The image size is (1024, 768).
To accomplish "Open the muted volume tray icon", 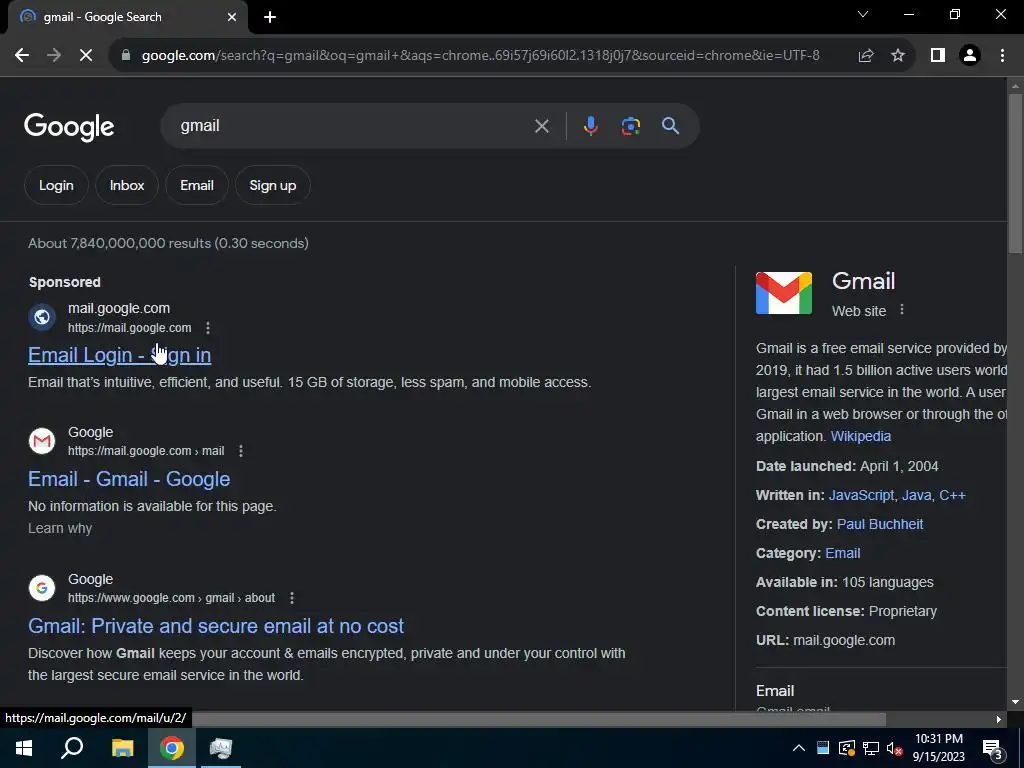I will point(894,748).
